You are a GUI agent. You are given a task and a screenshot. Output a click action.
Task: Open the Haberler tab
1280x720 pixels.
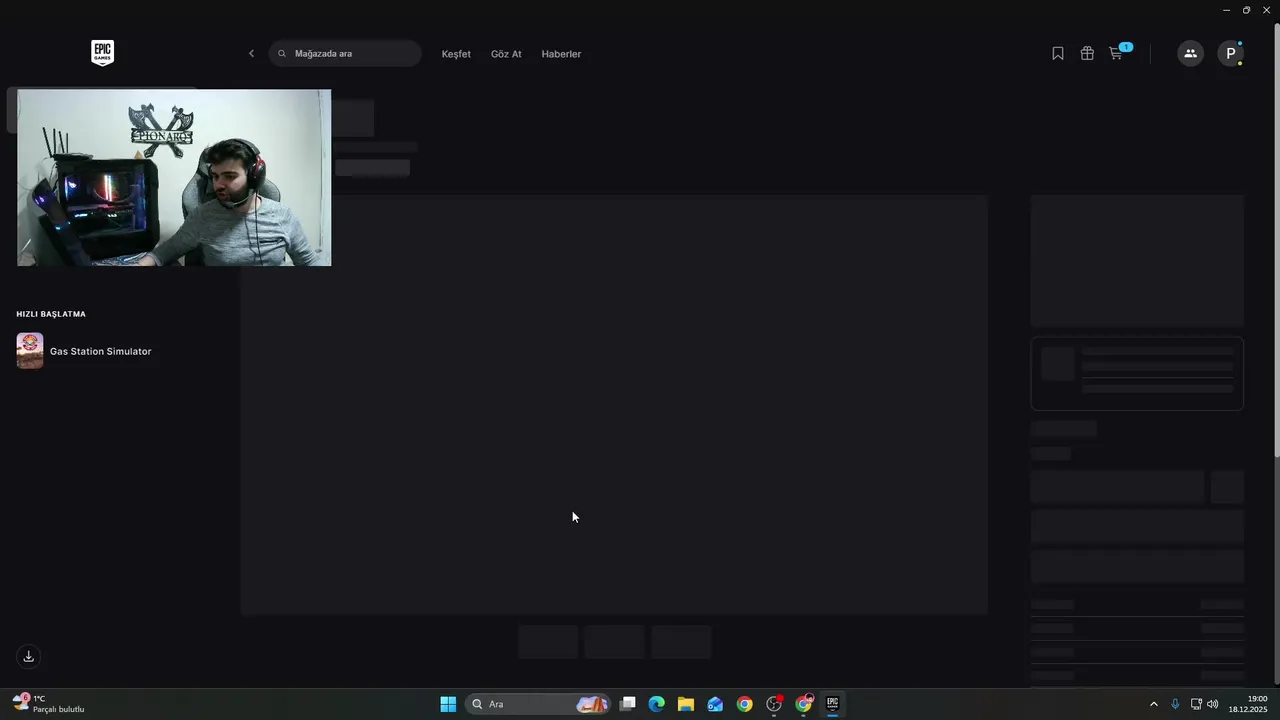click(x=561, y=54)
